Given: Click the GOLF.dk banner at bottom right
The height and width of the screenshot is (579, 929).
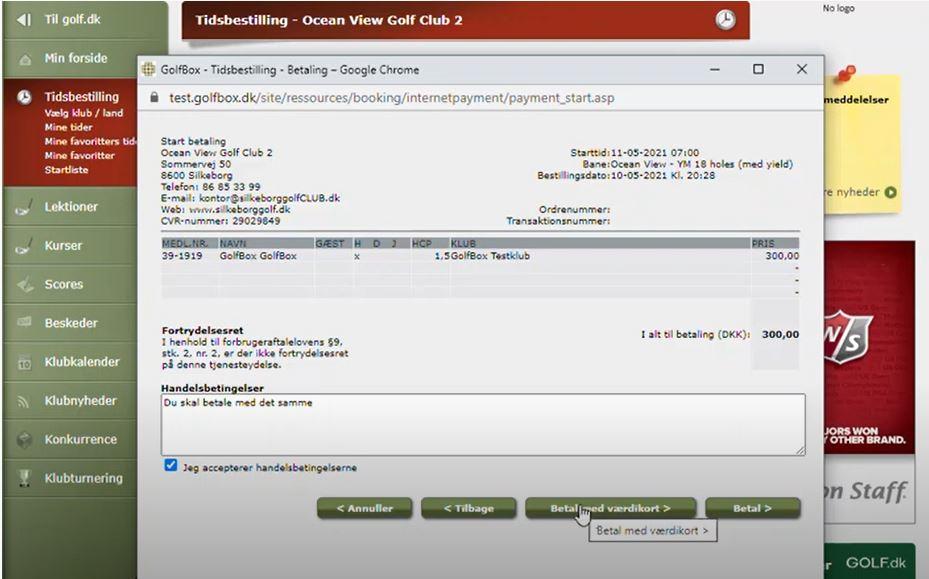Looking at the screenshot, I should 869,562.
